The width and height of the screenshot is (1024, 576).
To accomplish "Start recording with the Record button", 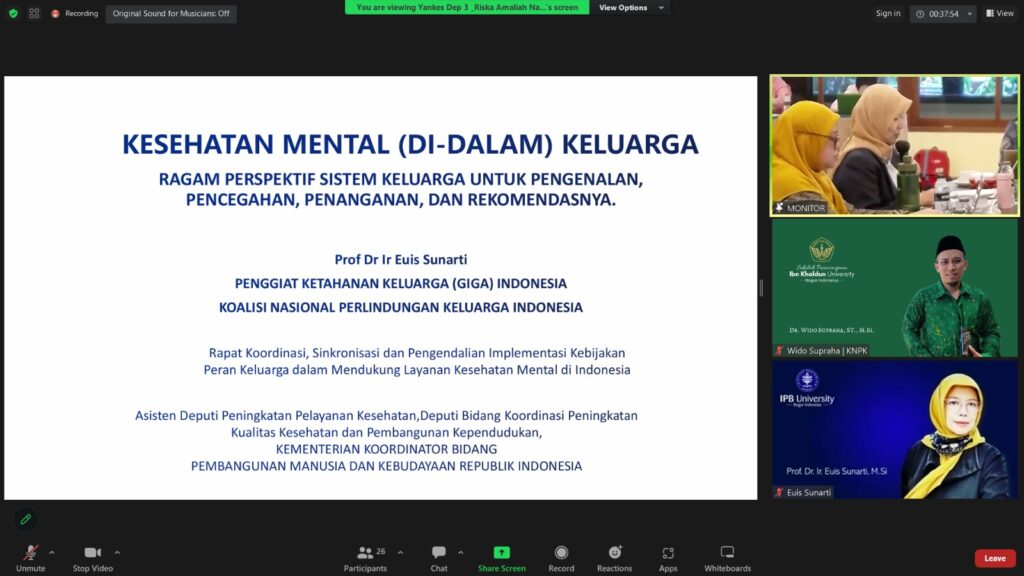I will click(561, 558).
